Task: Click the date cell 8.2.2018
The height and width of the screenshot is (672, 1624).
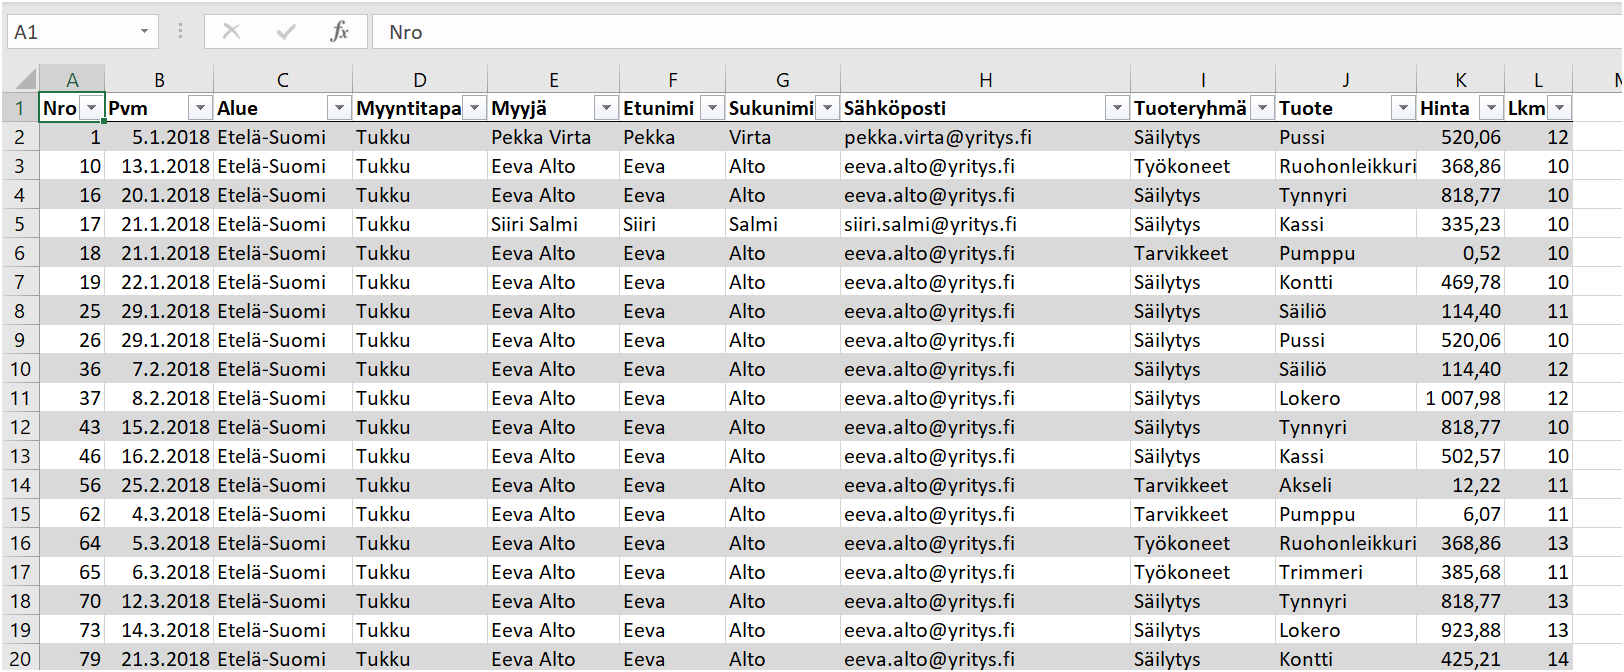Action: coord(159,398)
